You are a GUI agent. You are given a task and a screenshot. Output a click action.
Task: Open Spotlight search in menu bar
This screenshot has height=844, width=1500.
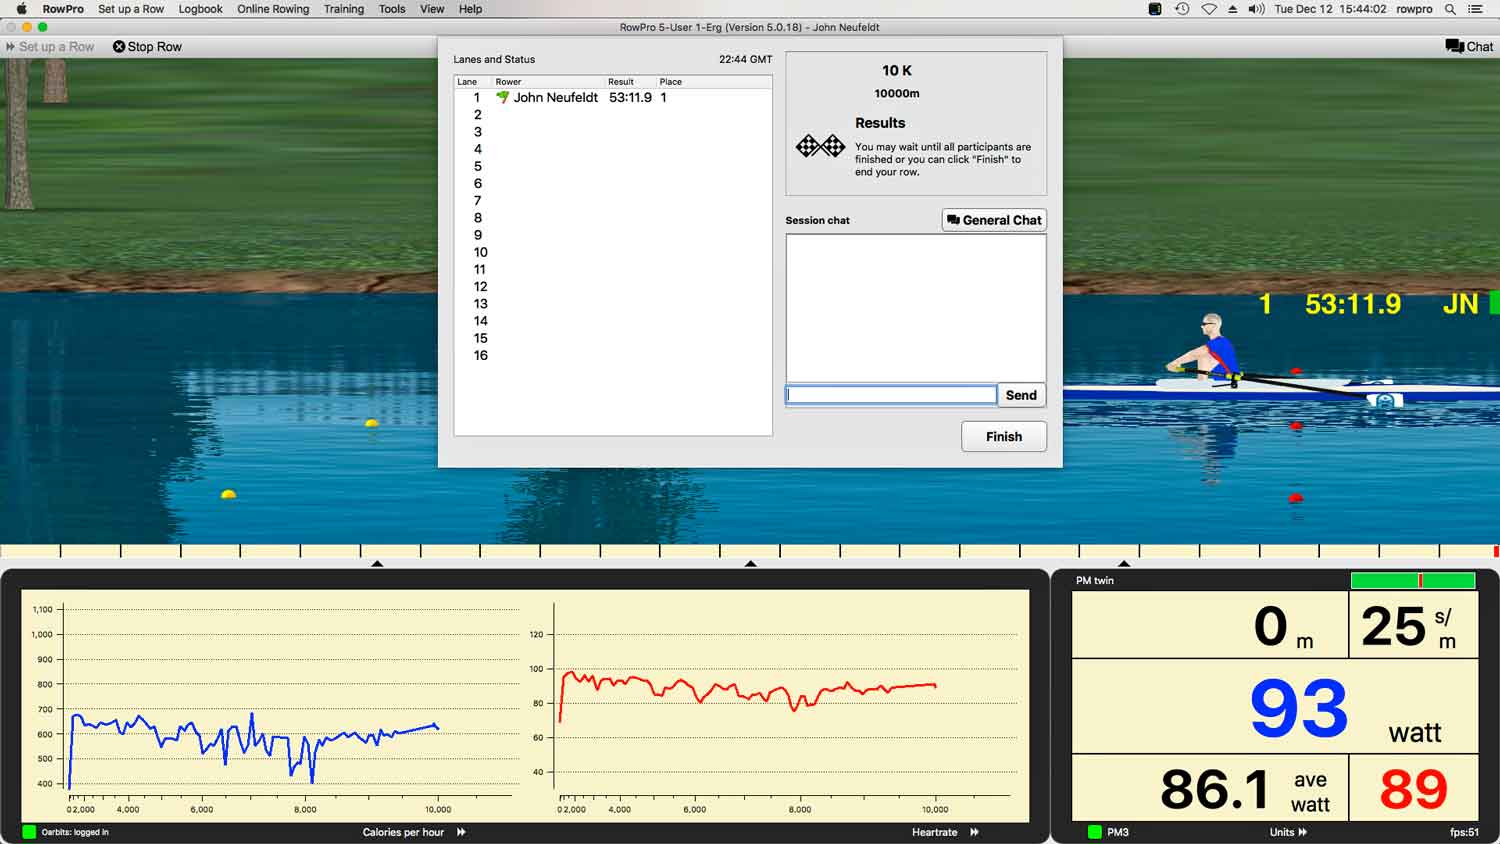pyautogui.click(x=1450, y=9)
